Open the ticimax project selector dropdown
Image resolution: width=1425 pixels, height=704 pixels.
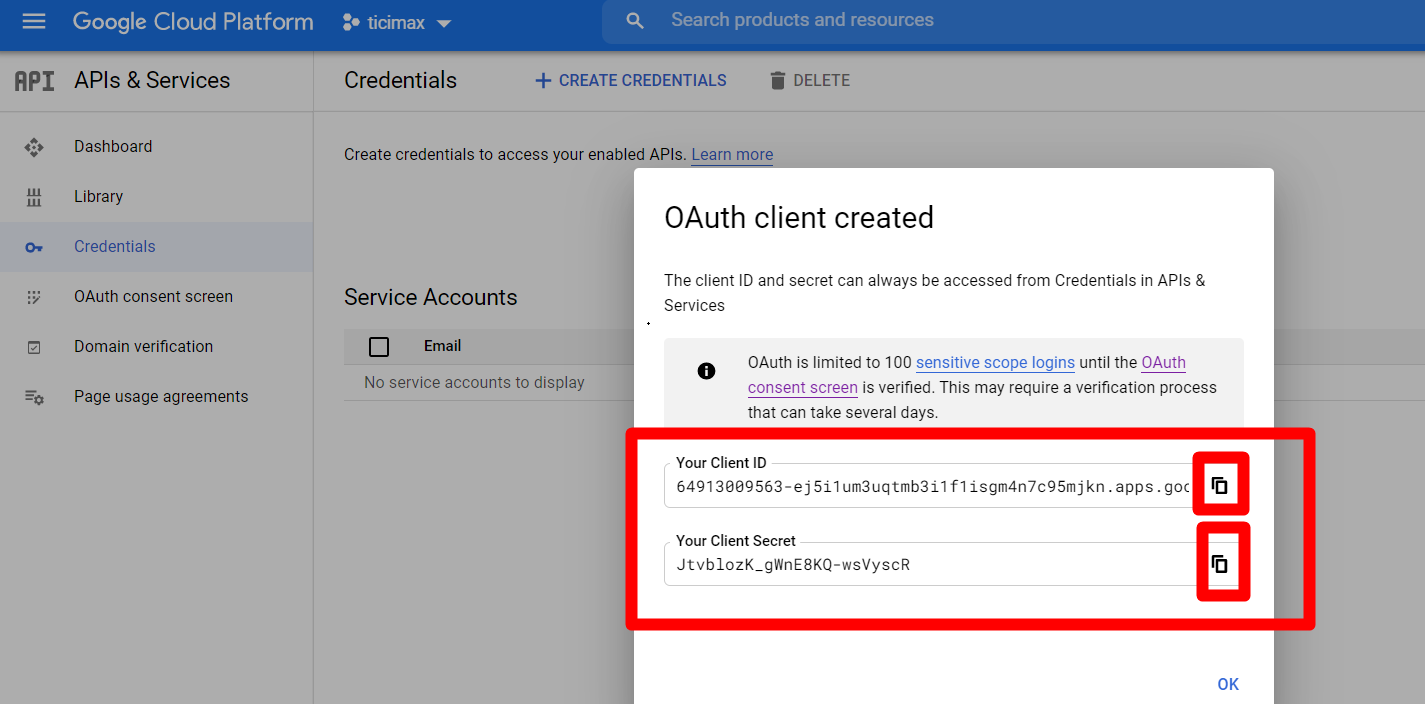pyautogui.click(x=397, y=22)
